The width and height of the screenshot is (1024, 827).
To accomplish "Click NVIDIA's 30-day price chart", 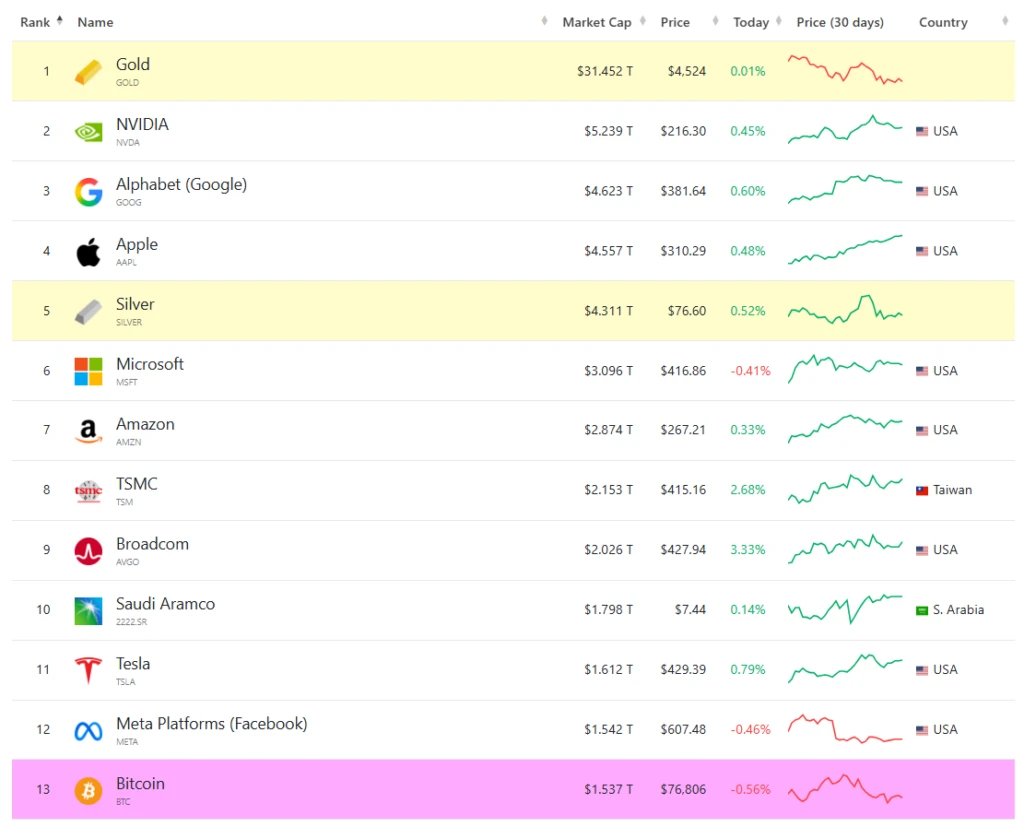I will (x=845, y=129).
